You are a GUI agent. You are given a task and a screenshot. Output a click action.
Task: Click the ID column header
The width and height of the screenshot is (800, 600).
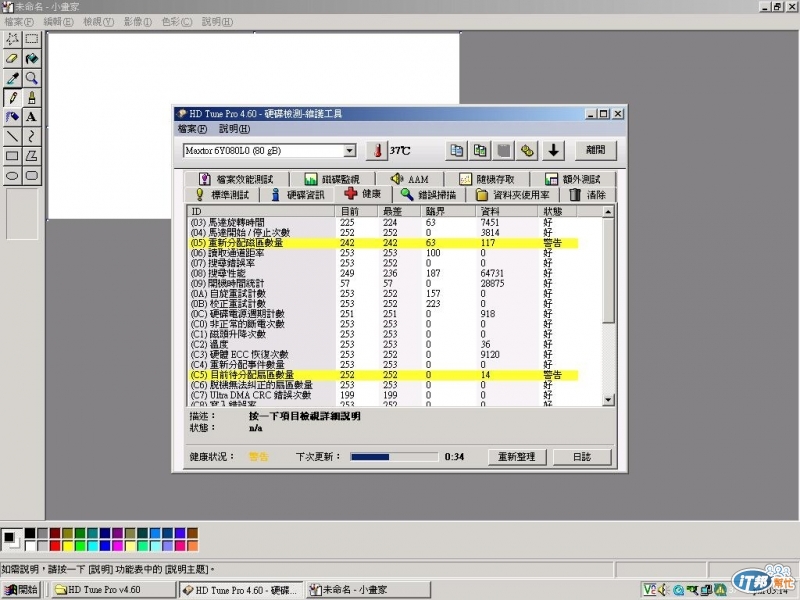(x=261, y=211)
